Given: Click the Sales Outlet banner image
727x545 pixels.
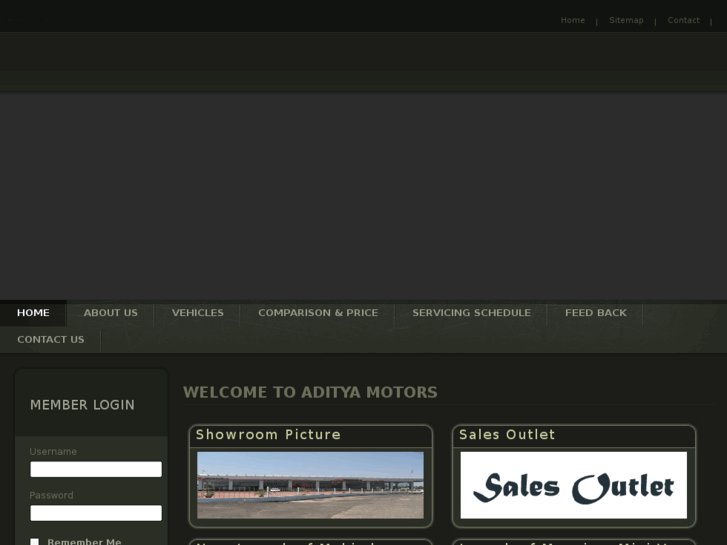Looking at the screenshot, I should (x=574, y=485).
